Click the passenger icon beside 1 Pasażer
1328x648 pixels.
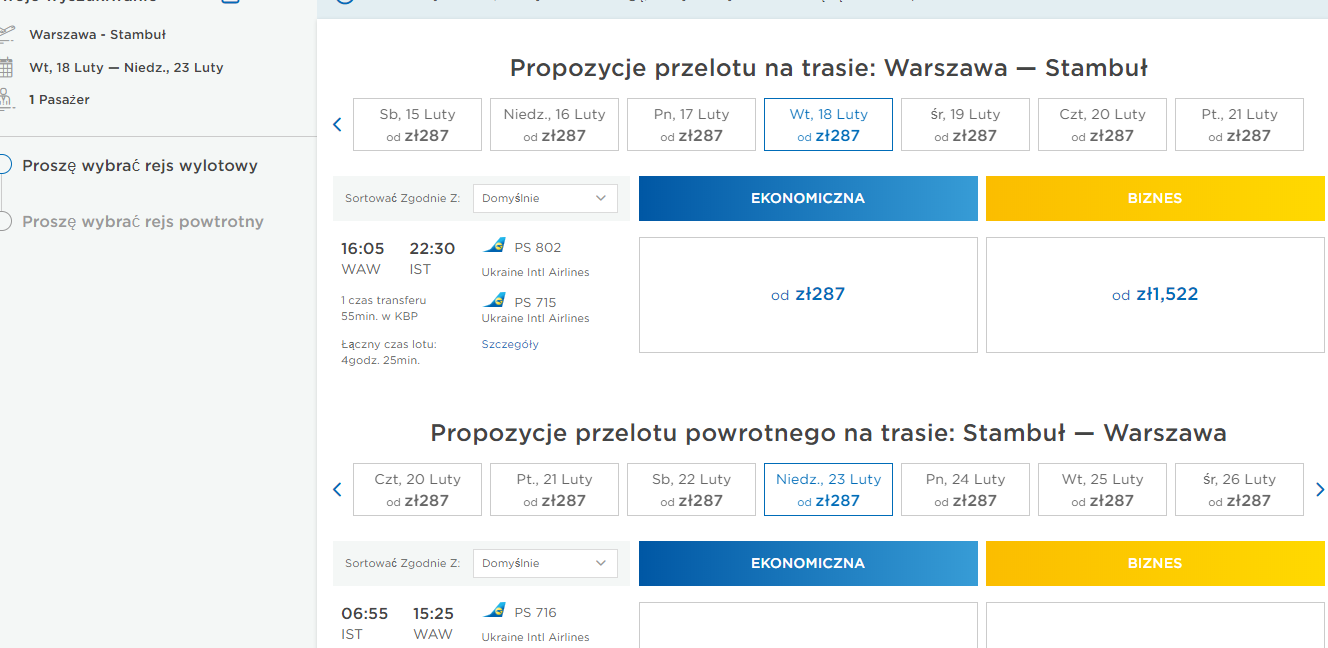[7, 99]
